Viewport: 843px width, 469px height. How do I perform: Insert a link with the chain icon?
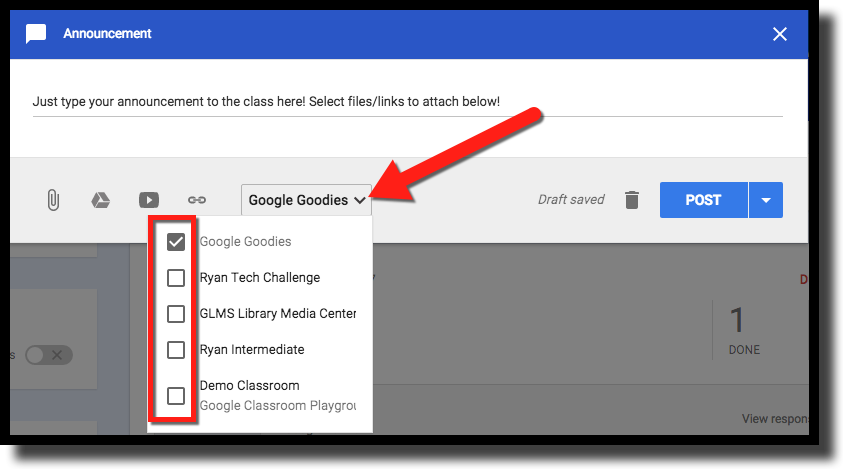pos(197,200)
